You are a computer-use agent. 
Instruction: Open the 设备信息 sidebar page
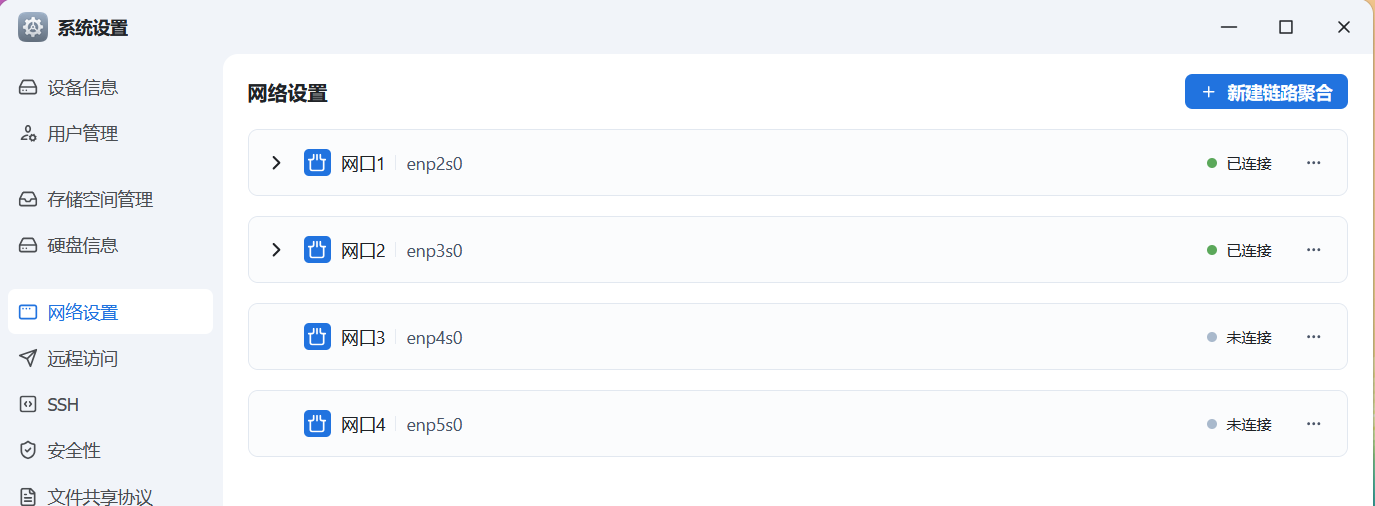[x=83, y=88]
